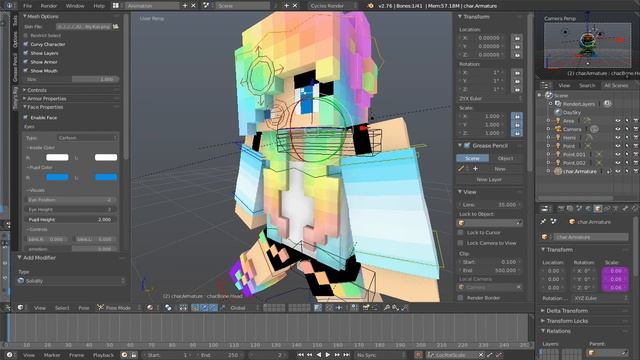
Task: Click the char.Armature icon in outliner
Action: 558,171
